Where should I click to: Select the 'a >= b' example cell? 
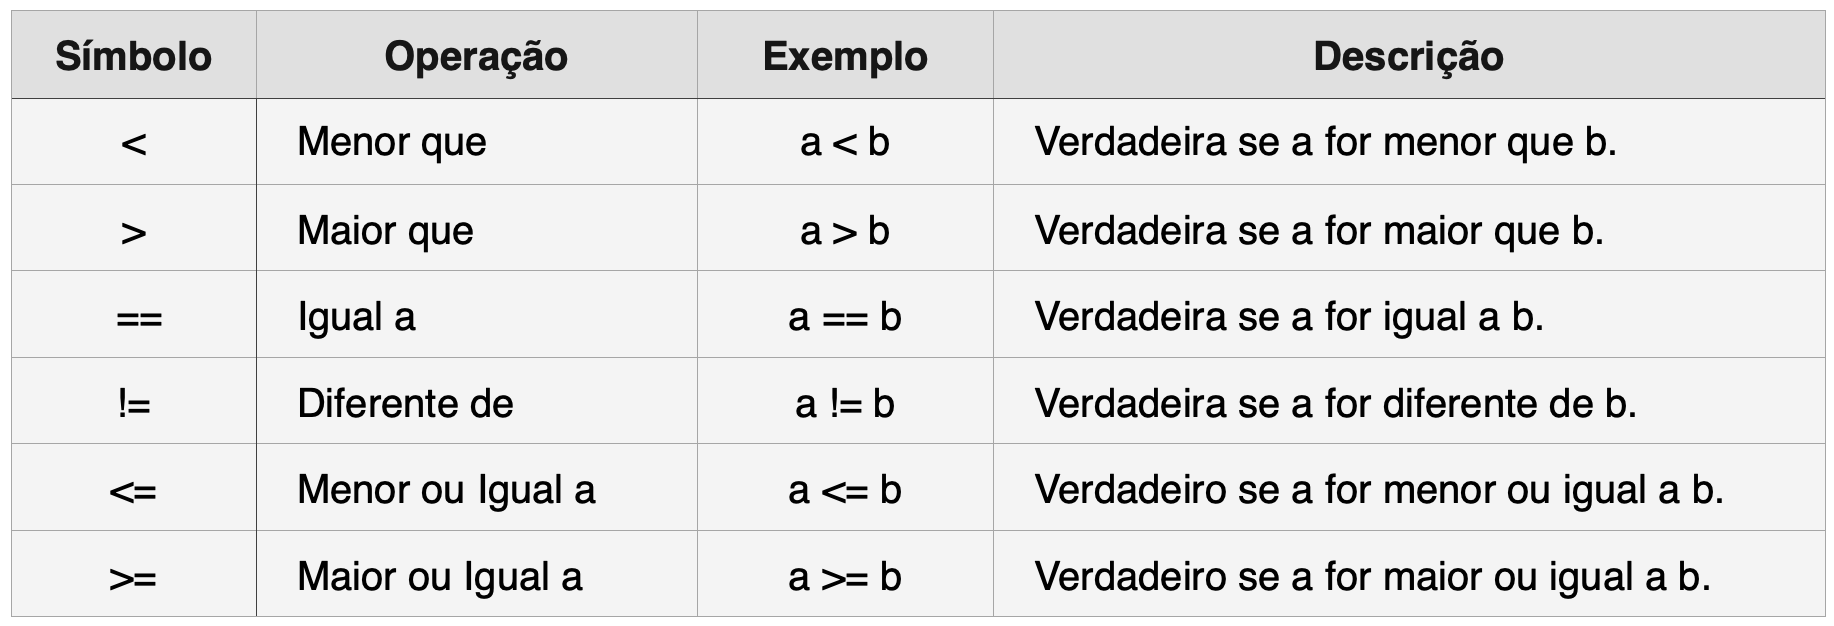click(x=845, y=575)
